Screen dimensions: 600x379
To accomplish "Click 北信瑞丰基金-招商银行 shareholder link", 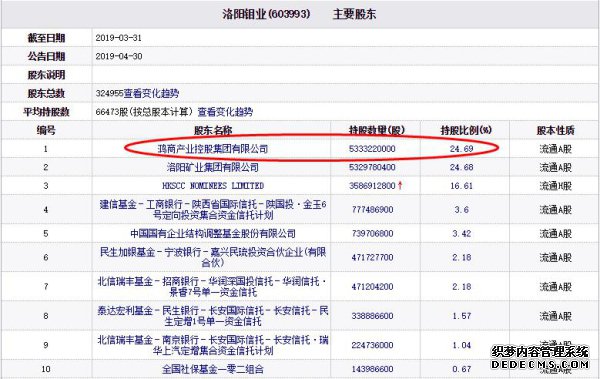I will coord(213,286).
